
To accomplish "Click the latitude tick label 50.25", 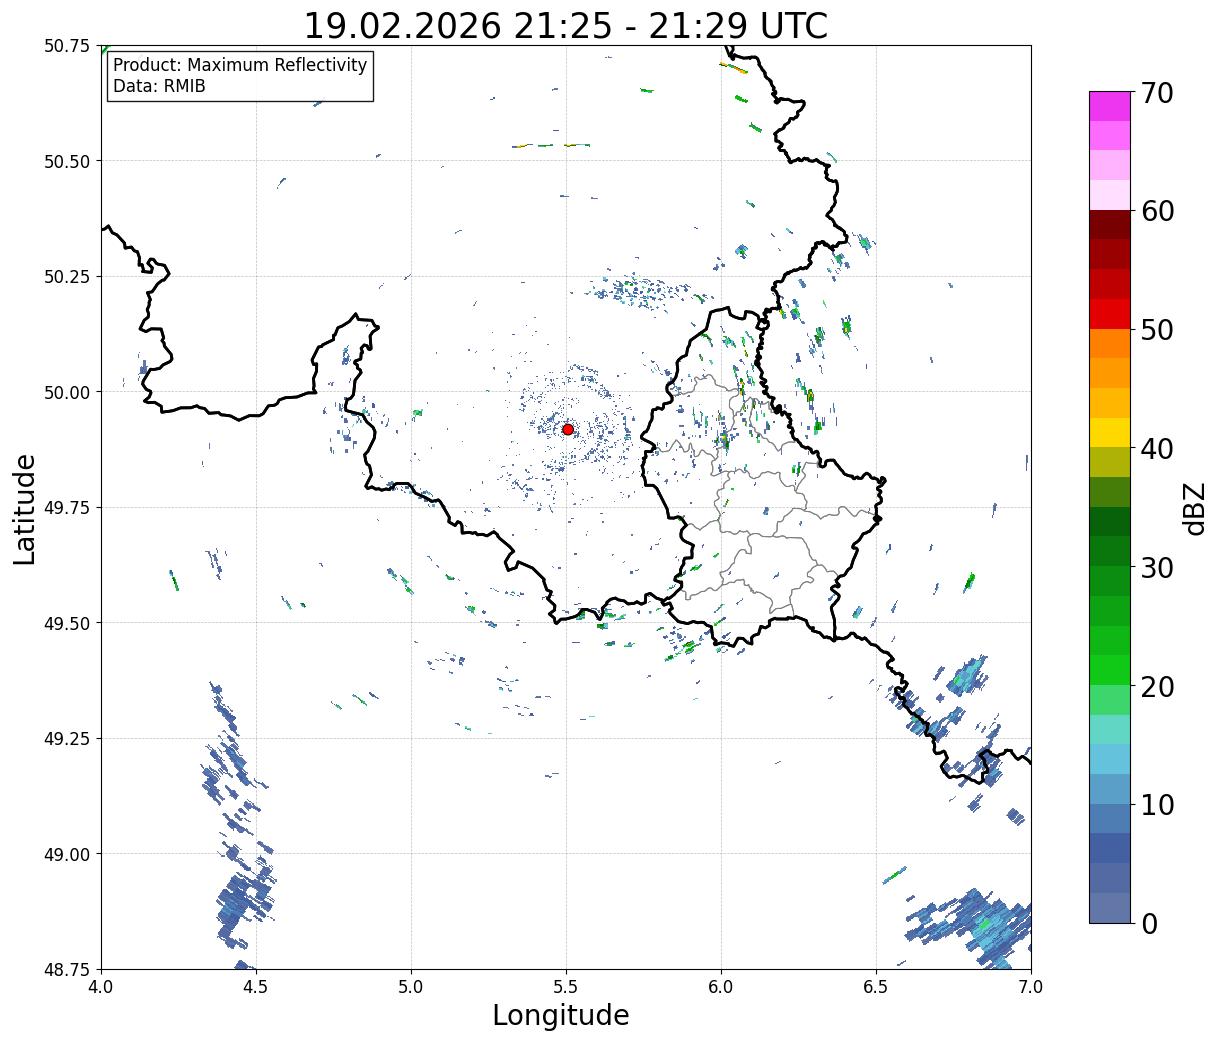I will click(x=68, y=277).
